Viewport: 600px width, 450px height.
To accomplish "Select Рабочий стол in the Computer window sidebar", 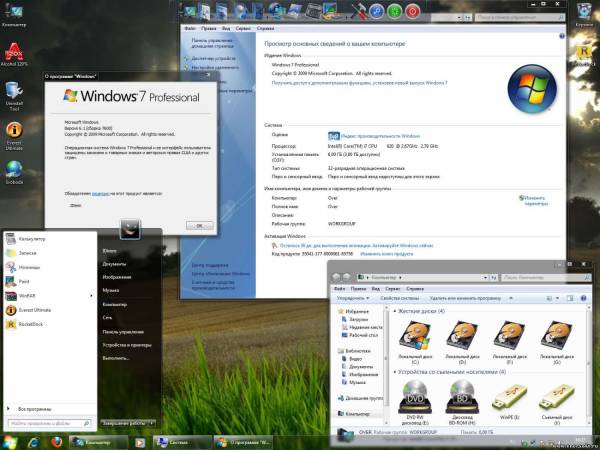I will [364, 335].
